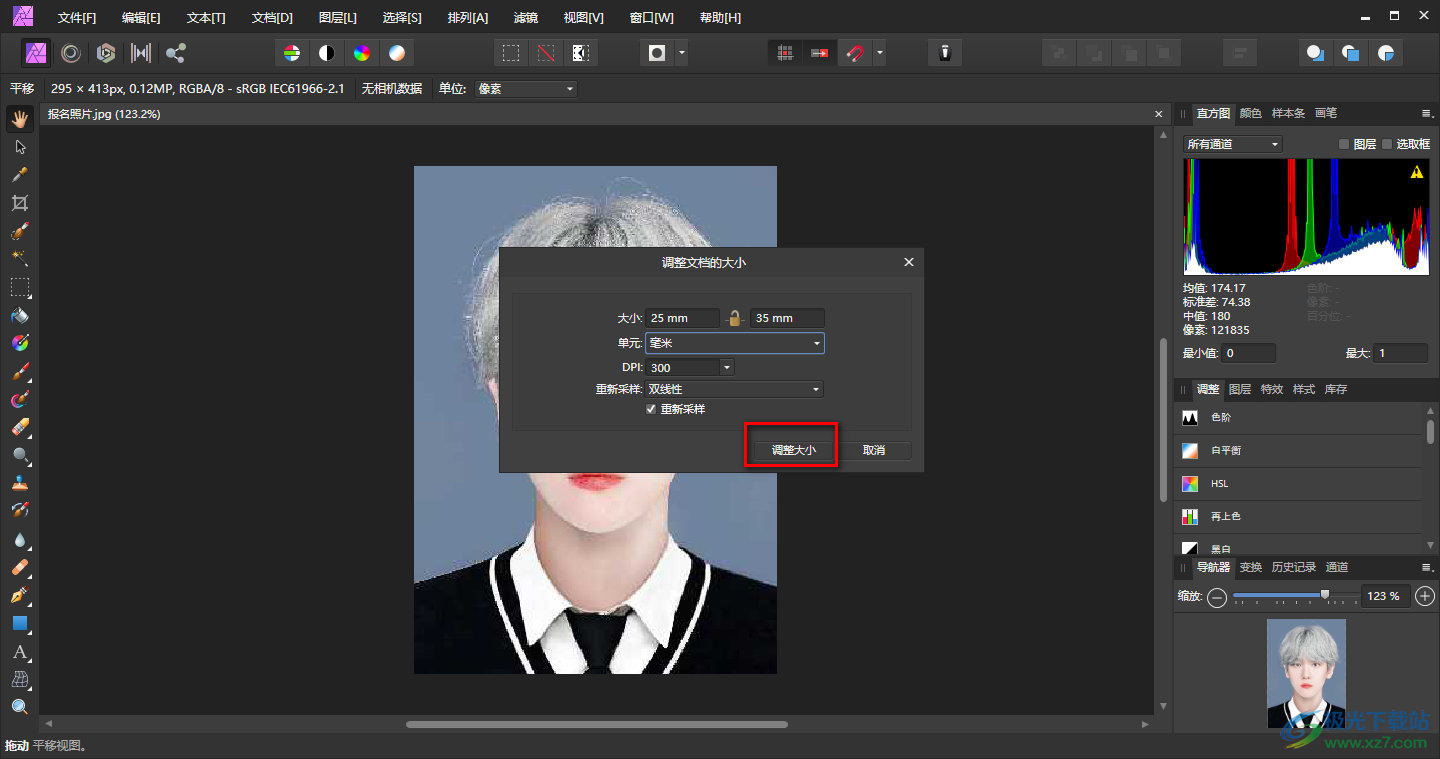Click the zoom in plus button
This screenshot has height=759, width=1440.
pos(1426,596)
